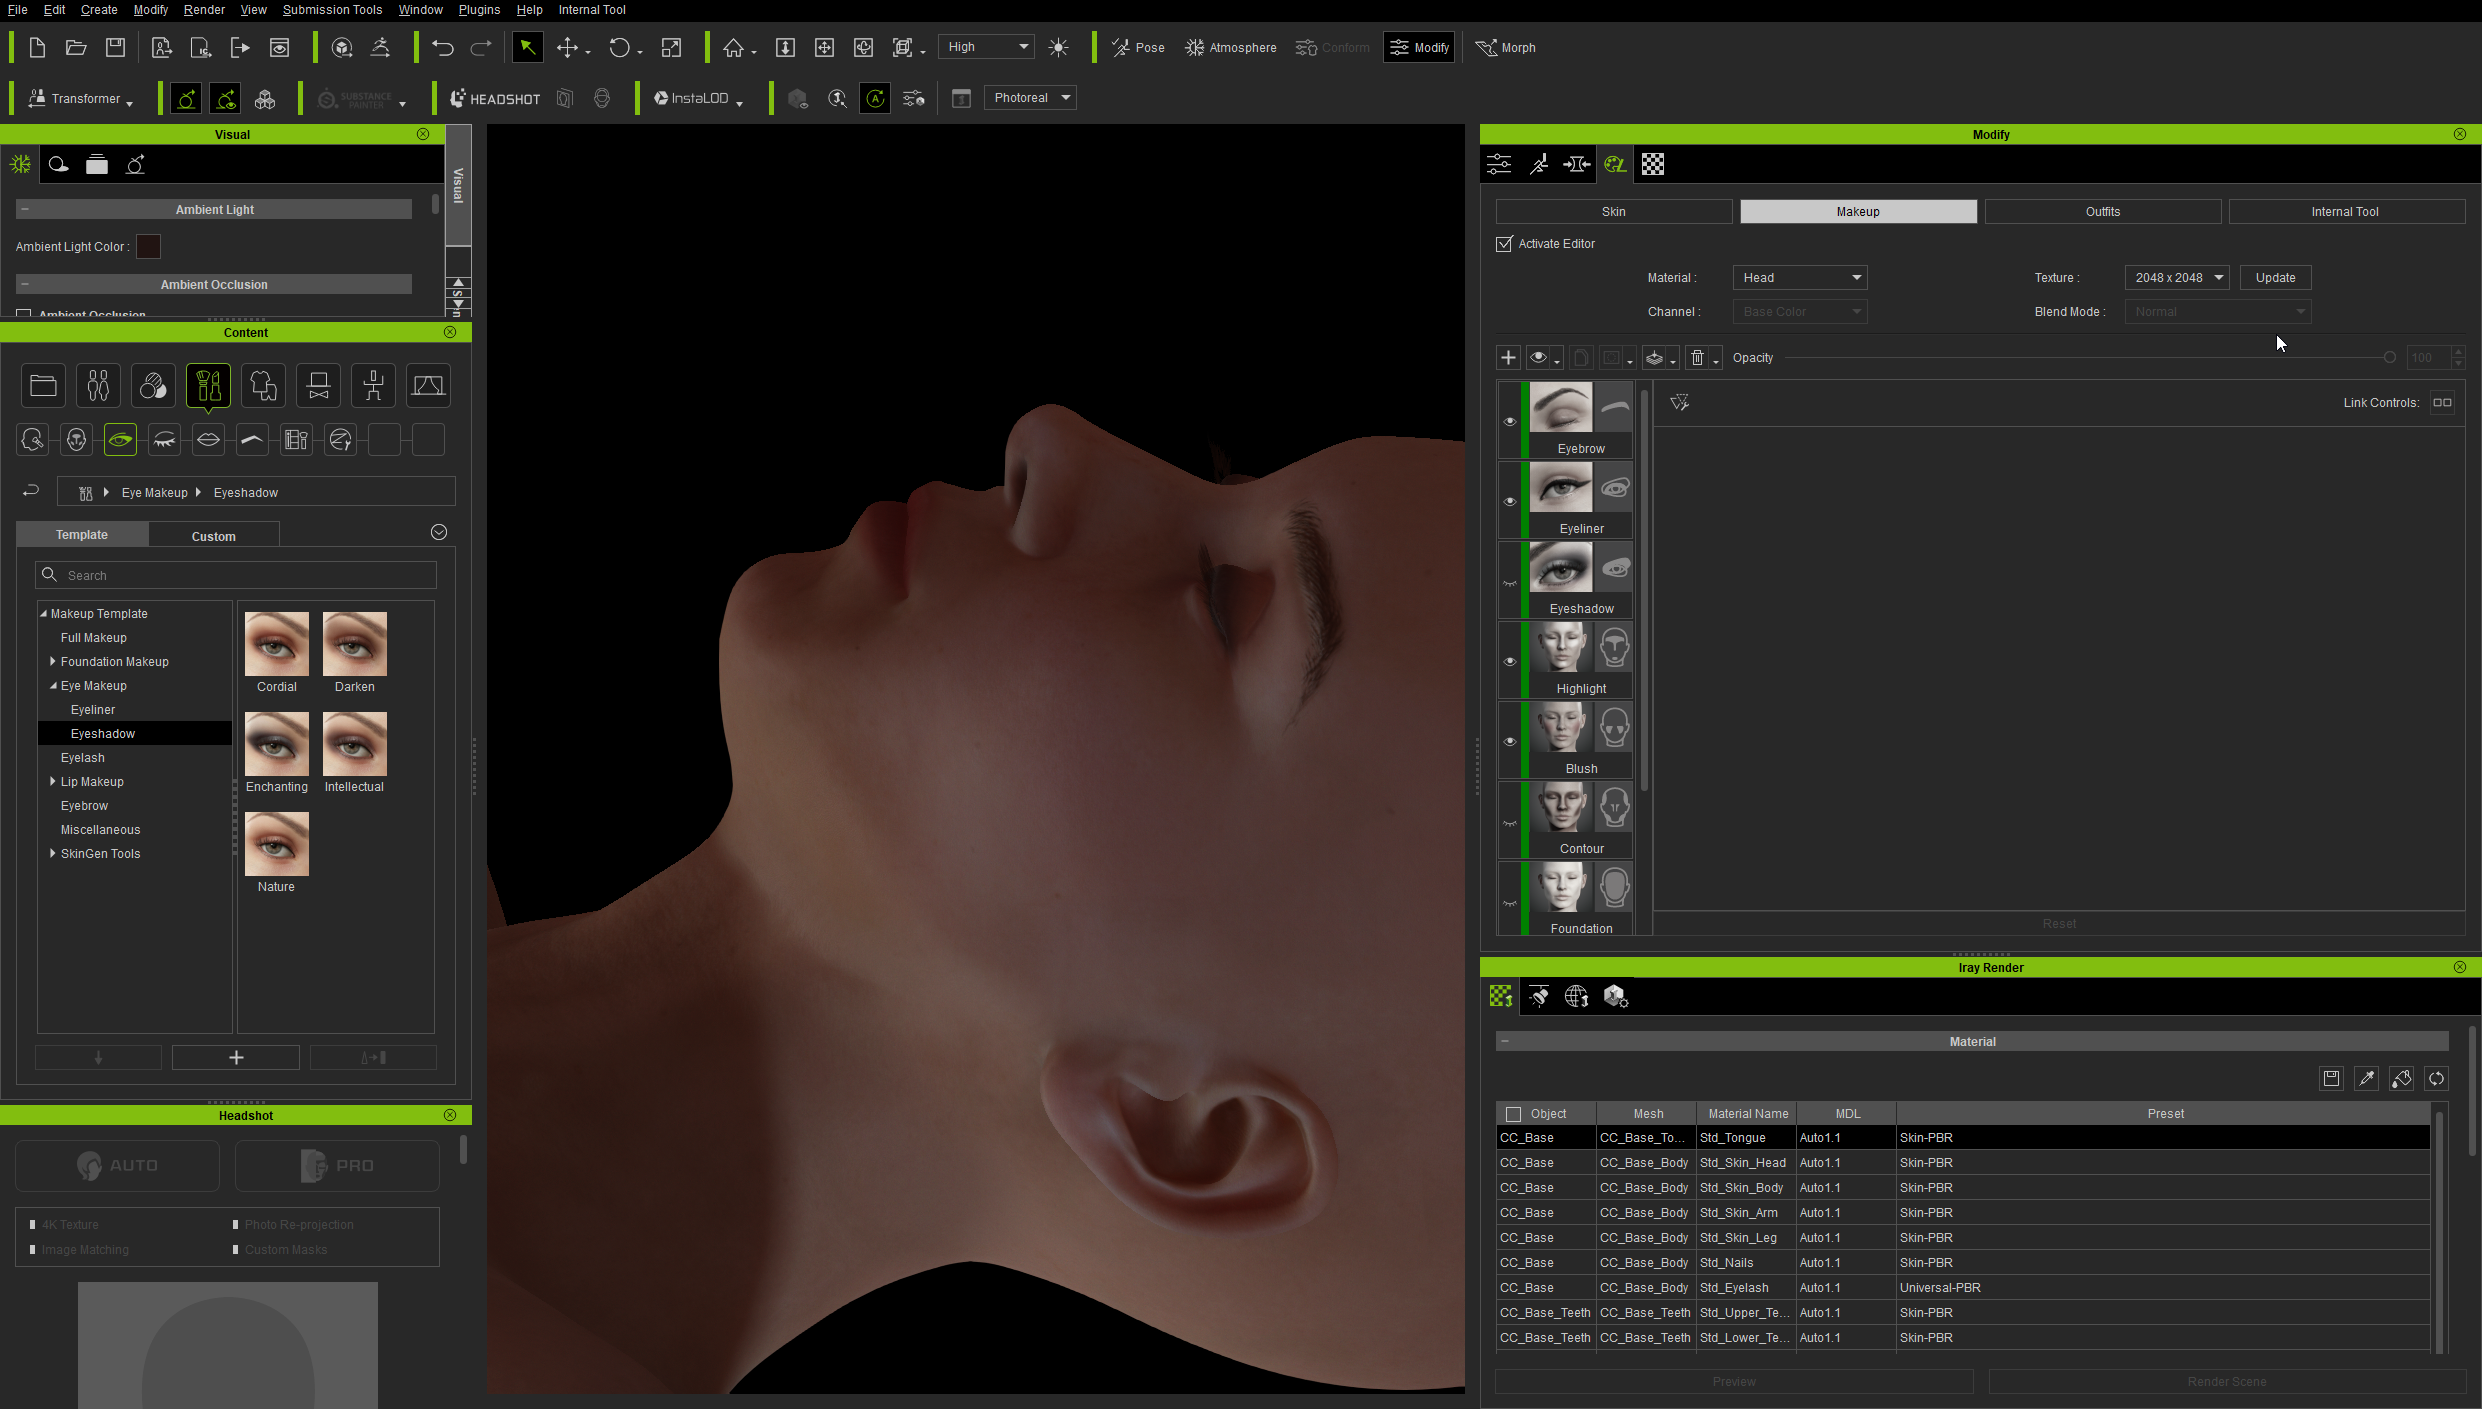Click the add content plus button
This screenshot has width=2482, height=1409.
(x=236, y=1057)
